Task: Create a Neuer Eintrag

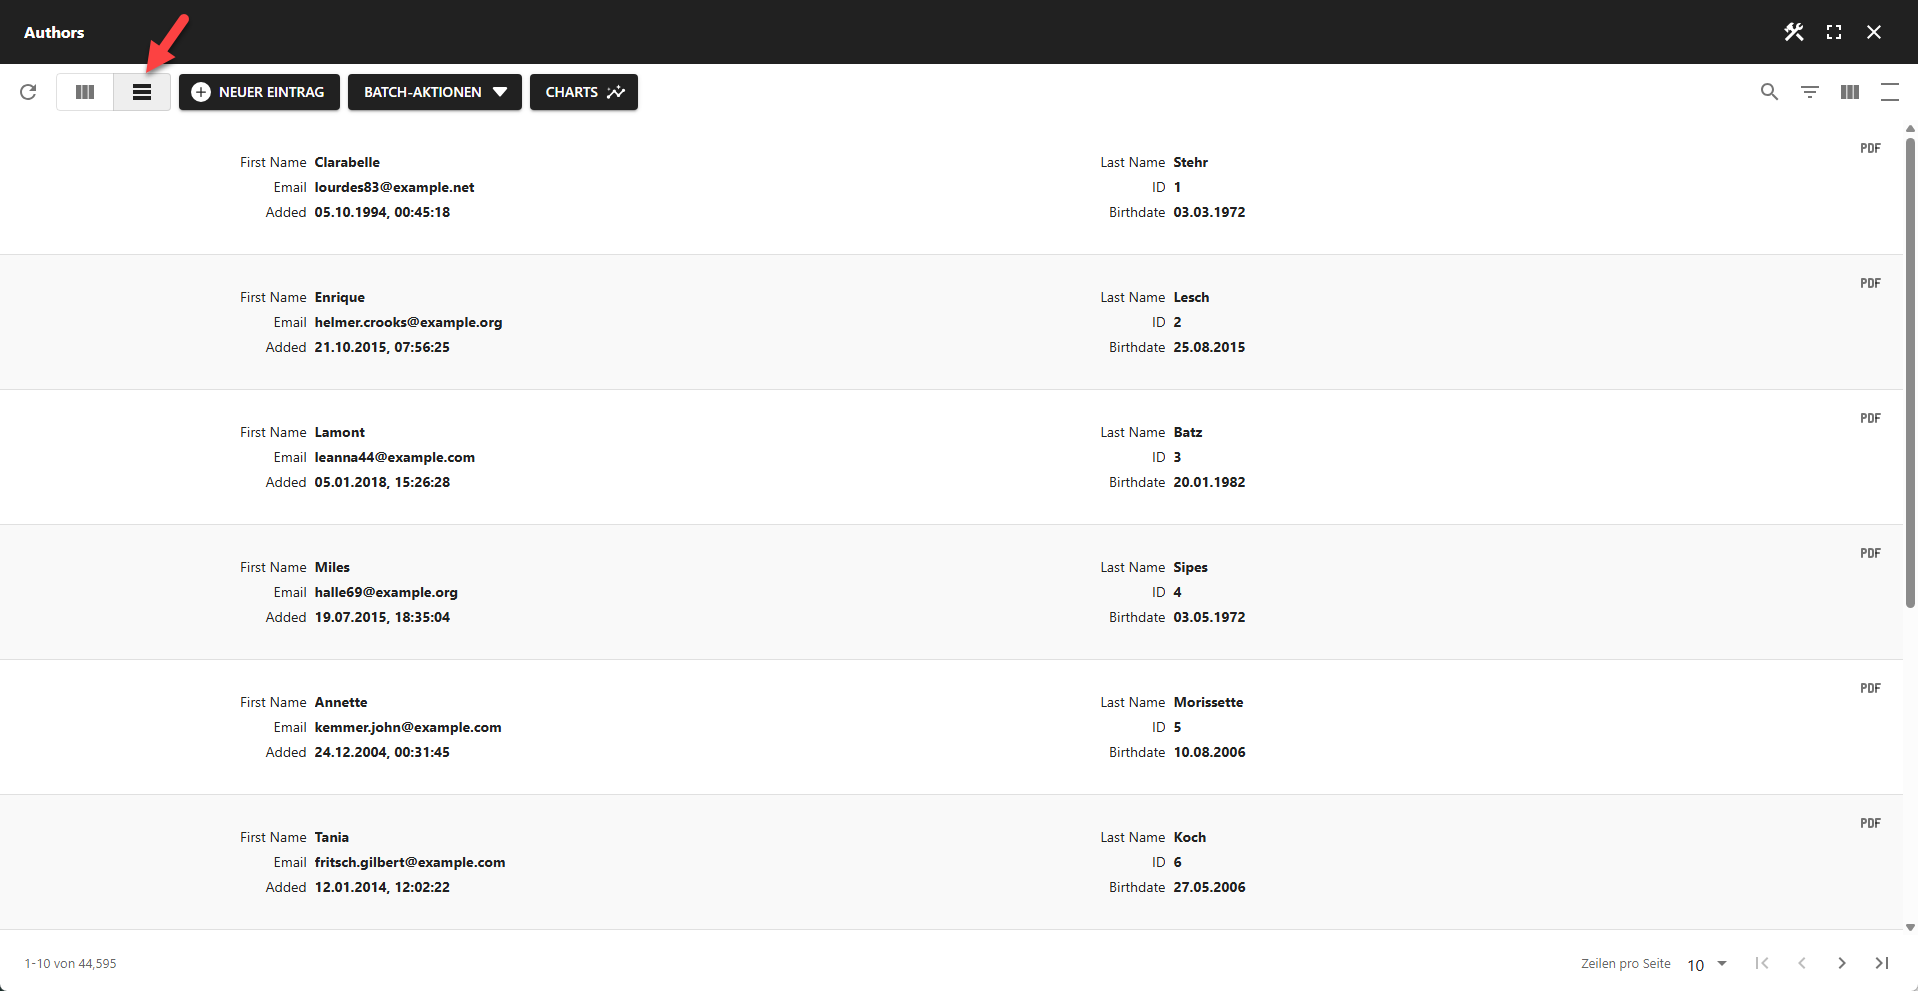Action: [x=258, y=92]
